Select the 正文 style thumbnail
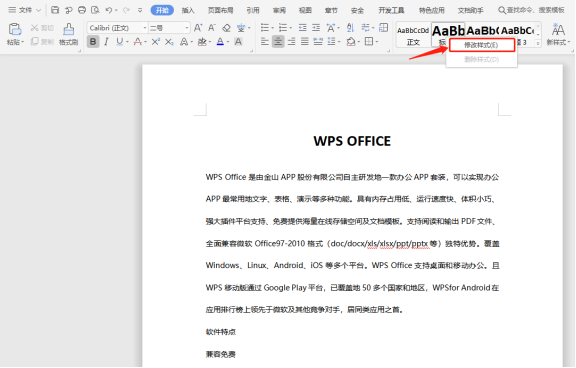The width and height of the screenshot is (576, 368). tap(413, 35)
